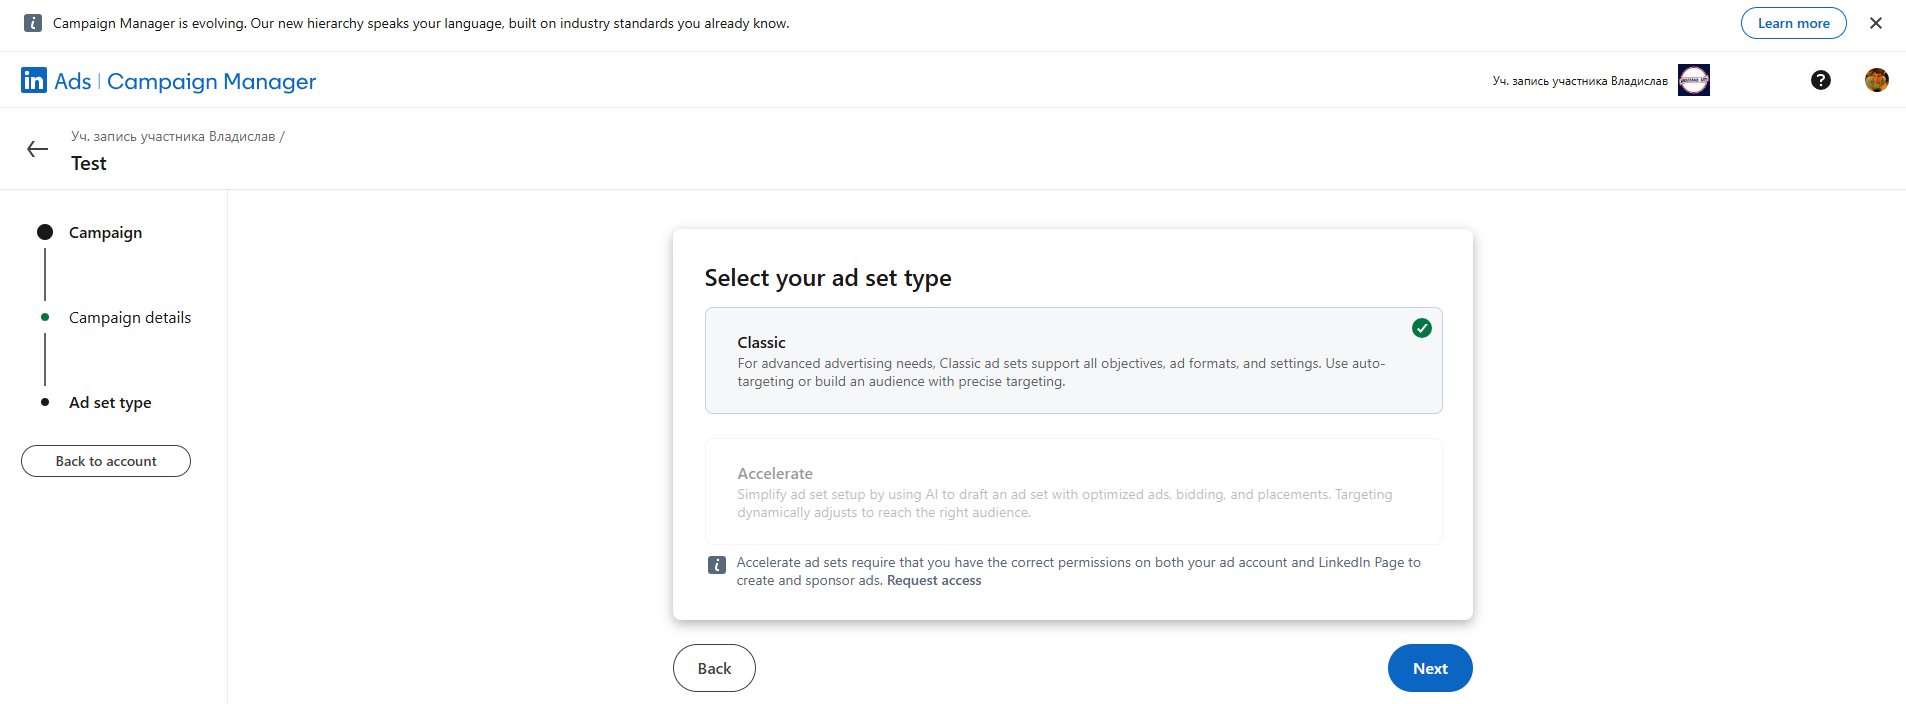This screenshot has height=704, width=1906.
Task: Select the Ad set type step
Action: 110,403
